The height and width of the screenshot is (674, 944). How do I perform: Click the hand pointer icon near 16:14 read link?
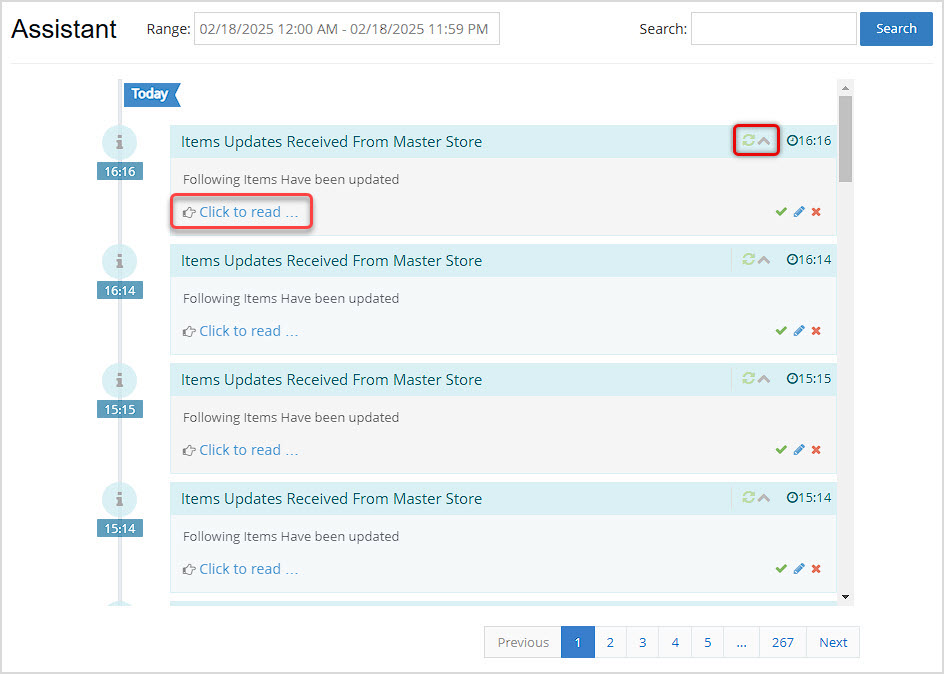[x=189, y=330]
